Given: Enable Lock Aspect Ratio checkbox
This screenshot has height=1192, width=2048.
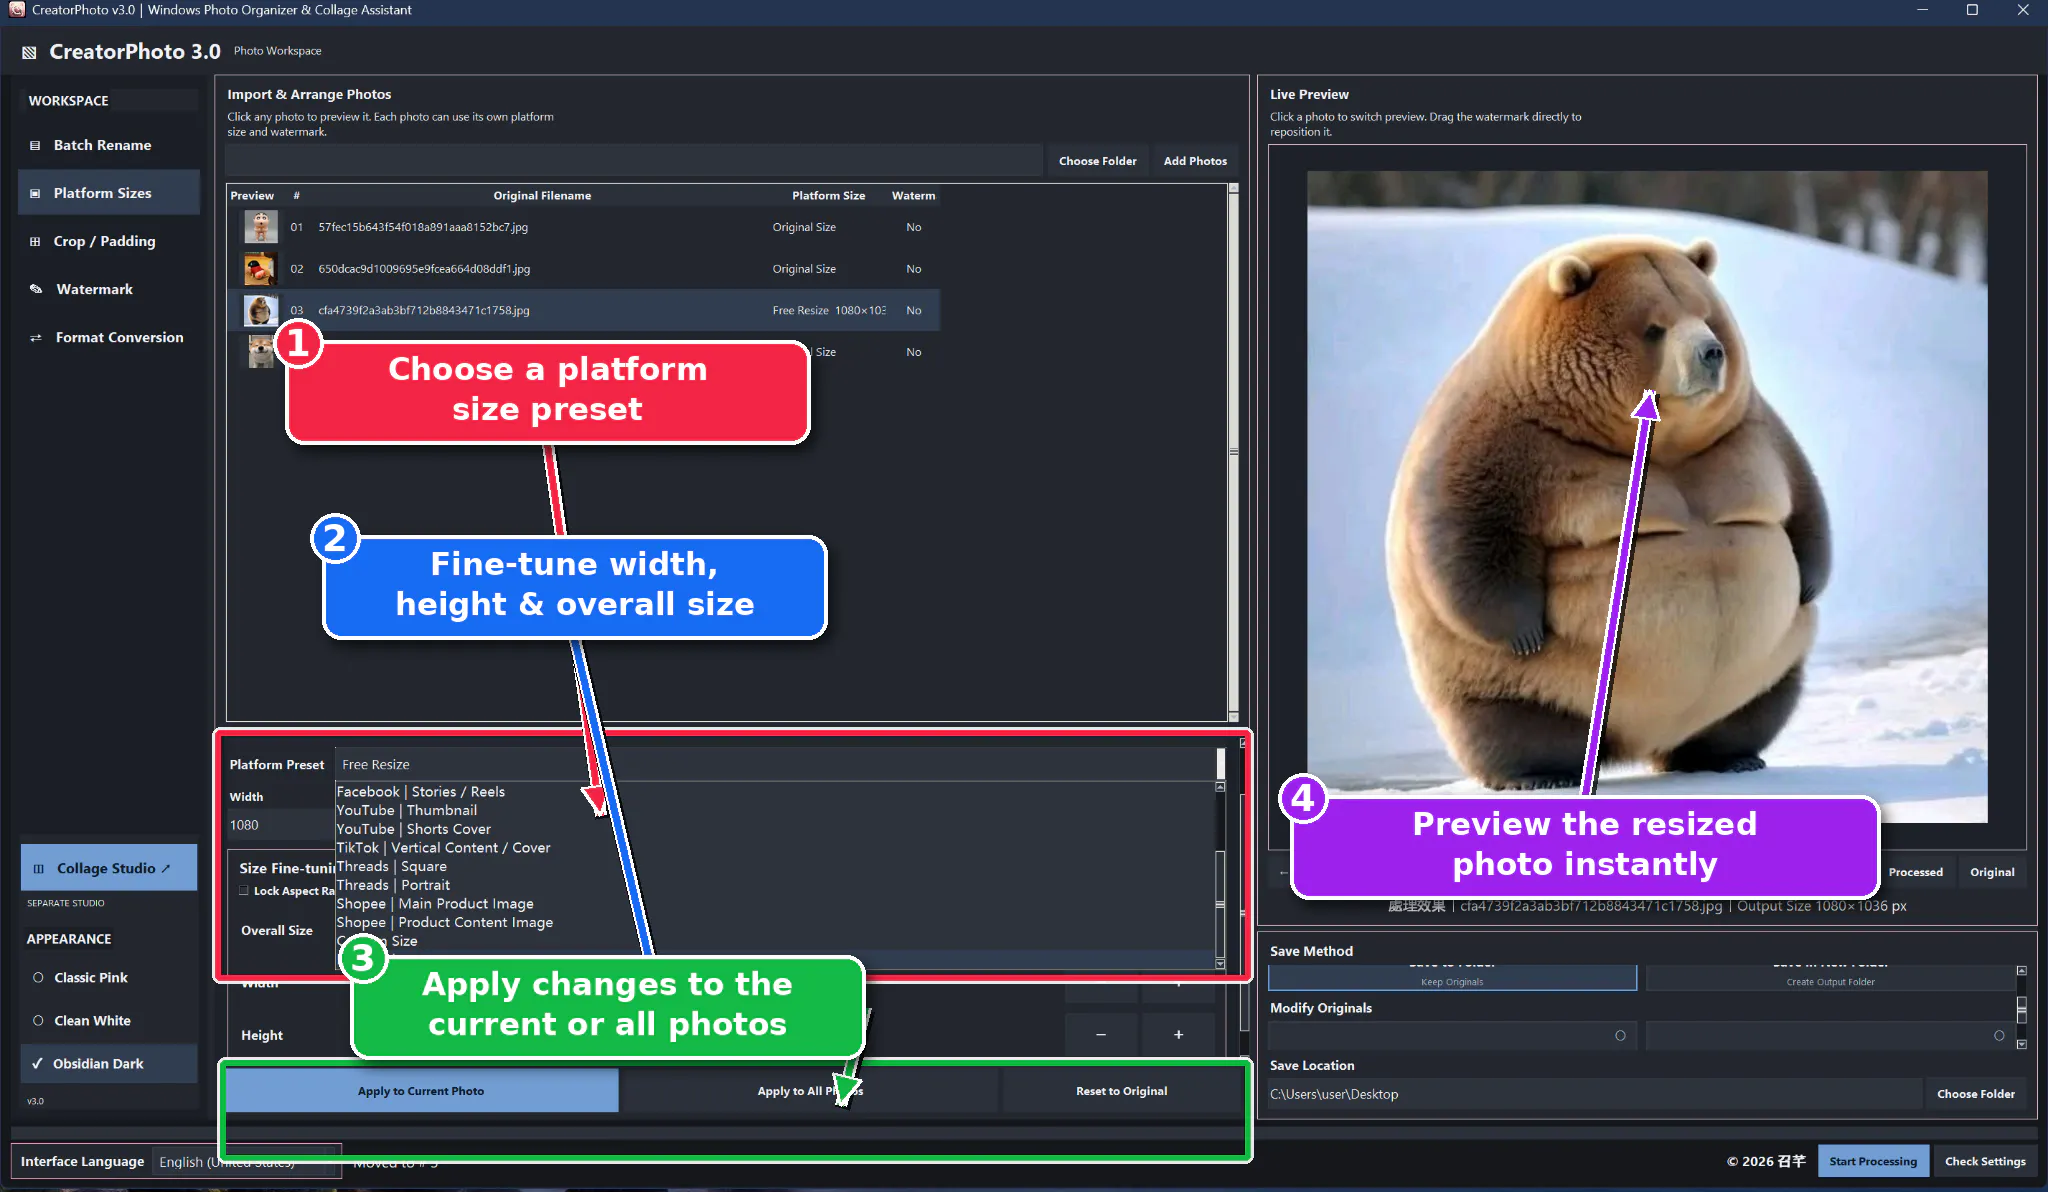Looking at the screenshot, I should coord(244,890).
